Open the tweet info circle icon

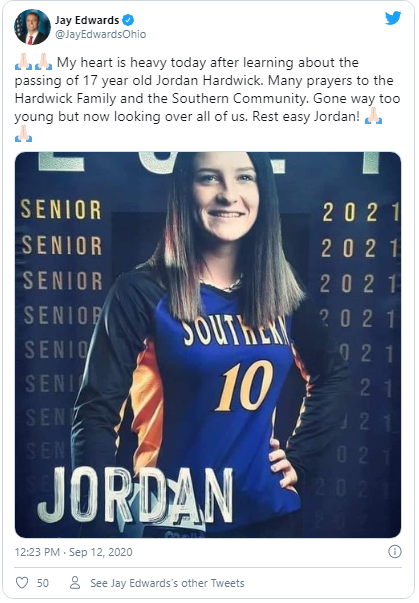click(395, 551)
